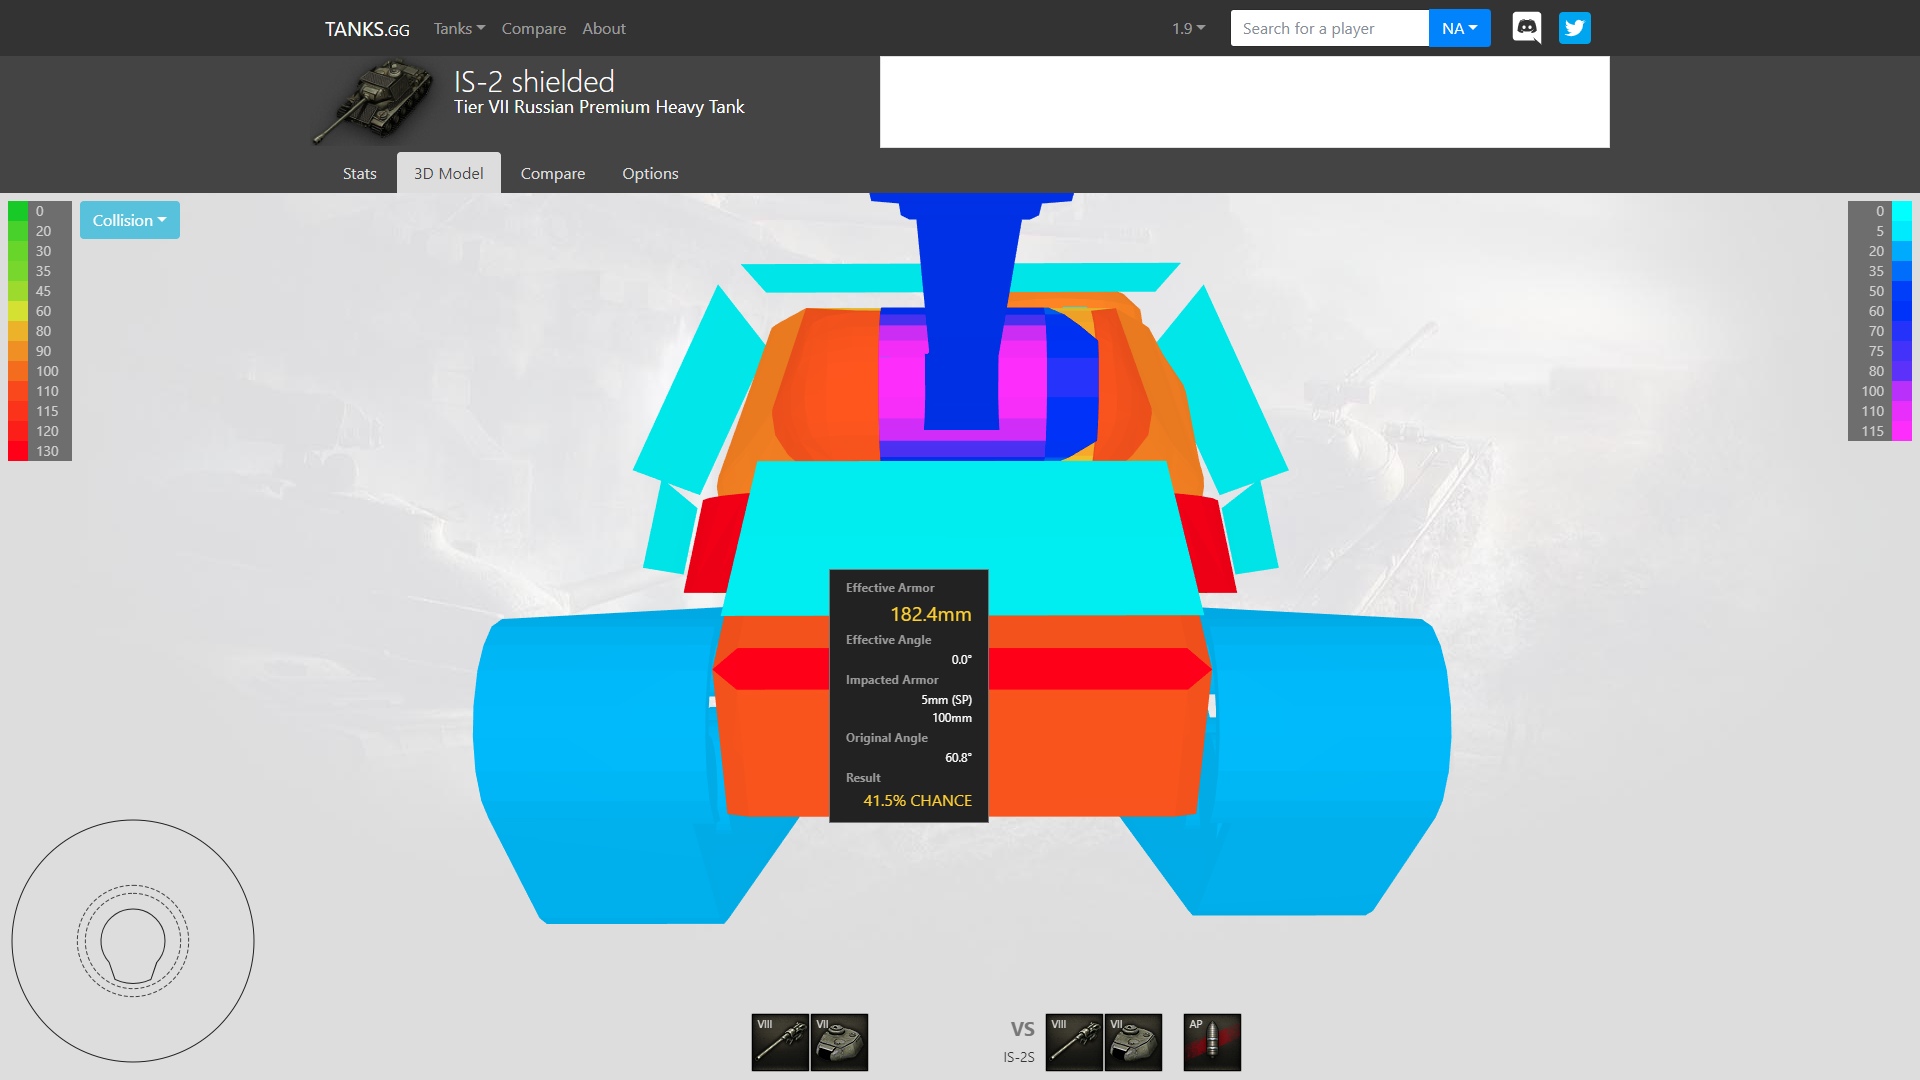Expand the Collision model mode dropdown

[x=130, y=220]
